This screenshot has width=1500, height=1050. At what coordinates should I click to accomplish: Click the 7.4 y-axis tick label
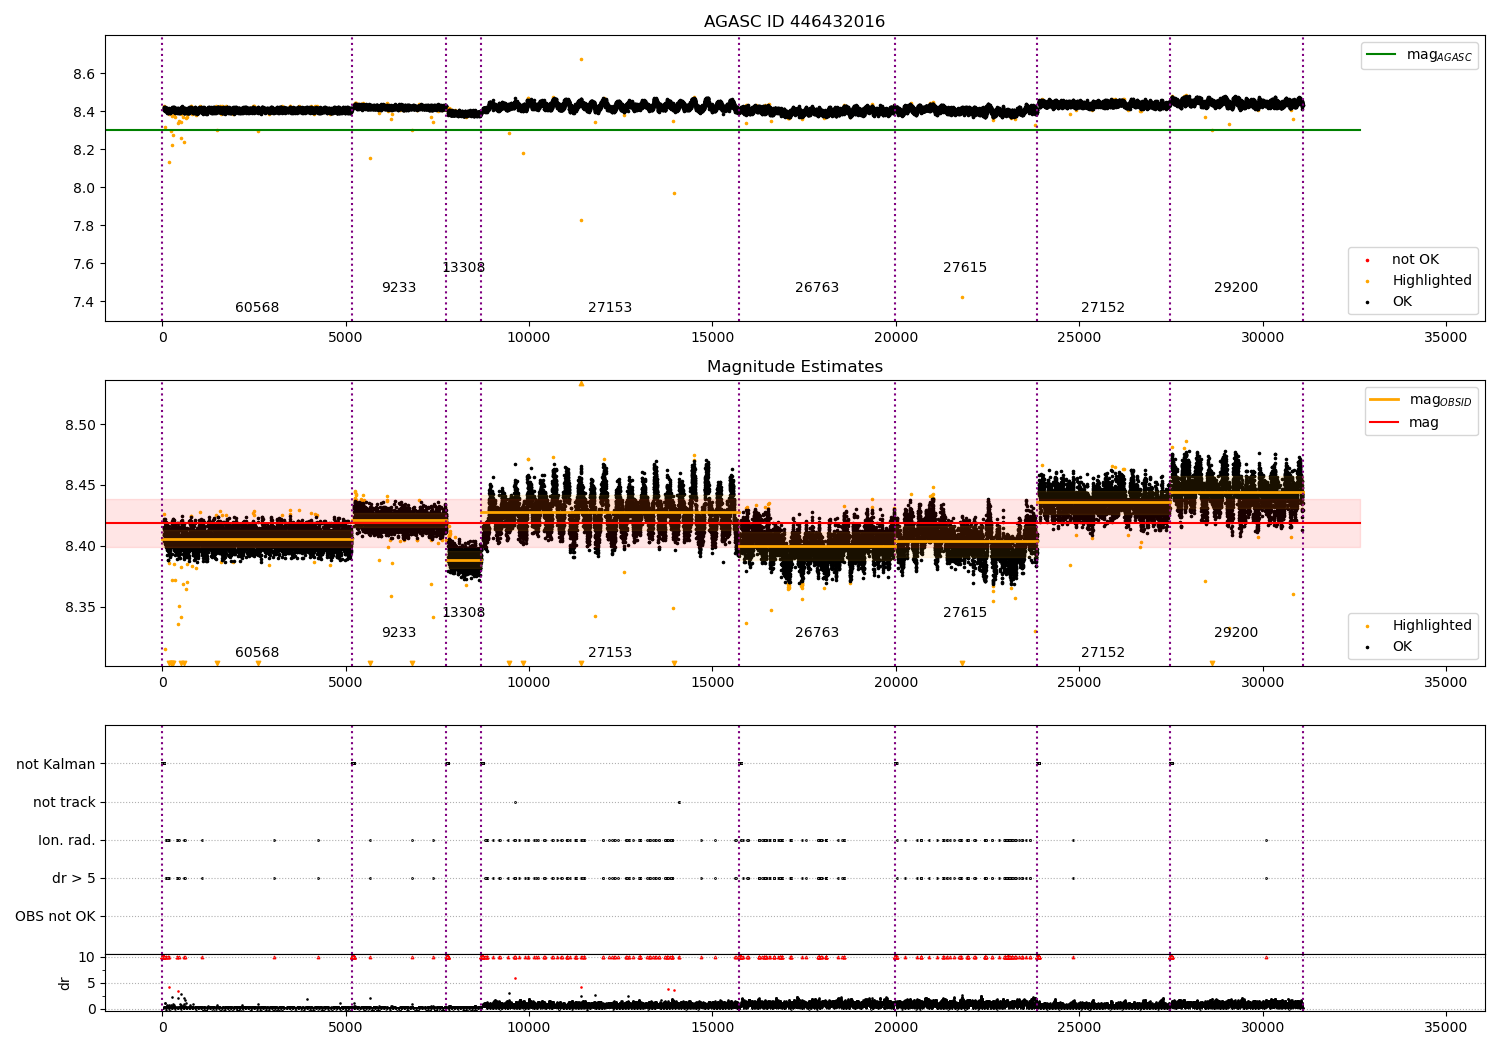[x=84, y=302]
